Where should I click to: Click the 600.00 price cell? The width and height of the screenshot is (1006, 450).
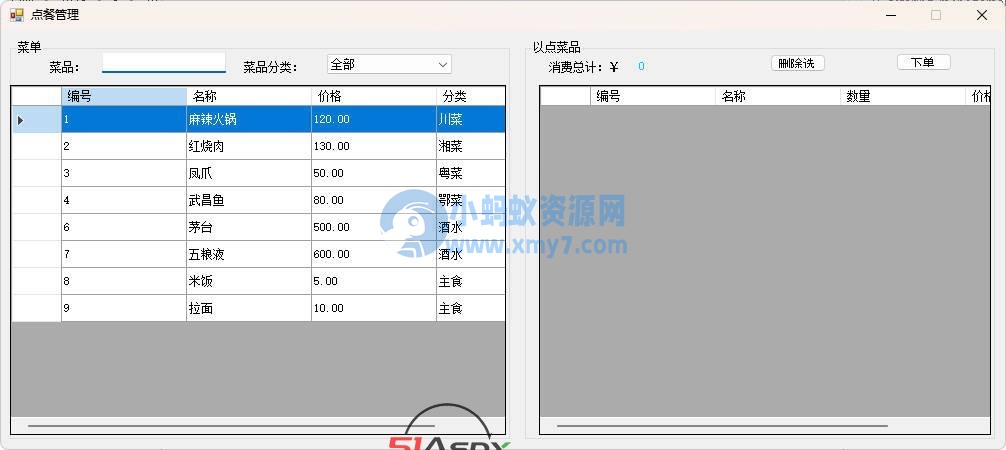coord(374,254)
